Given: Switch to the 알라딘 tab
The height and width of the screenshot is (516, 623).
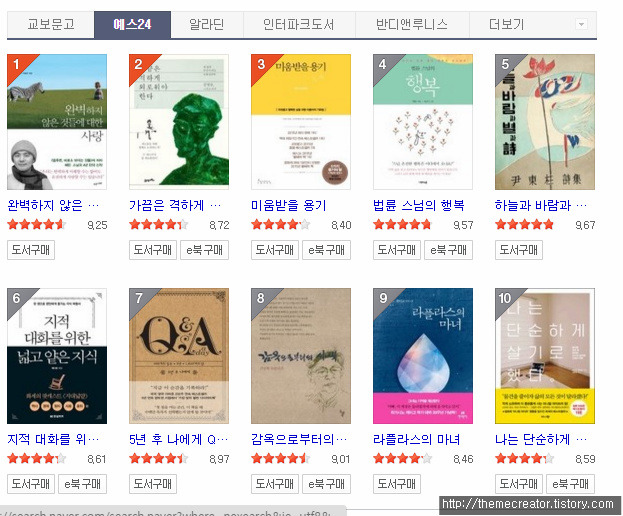Looking at the screenshot, I should tap(207, 25).
